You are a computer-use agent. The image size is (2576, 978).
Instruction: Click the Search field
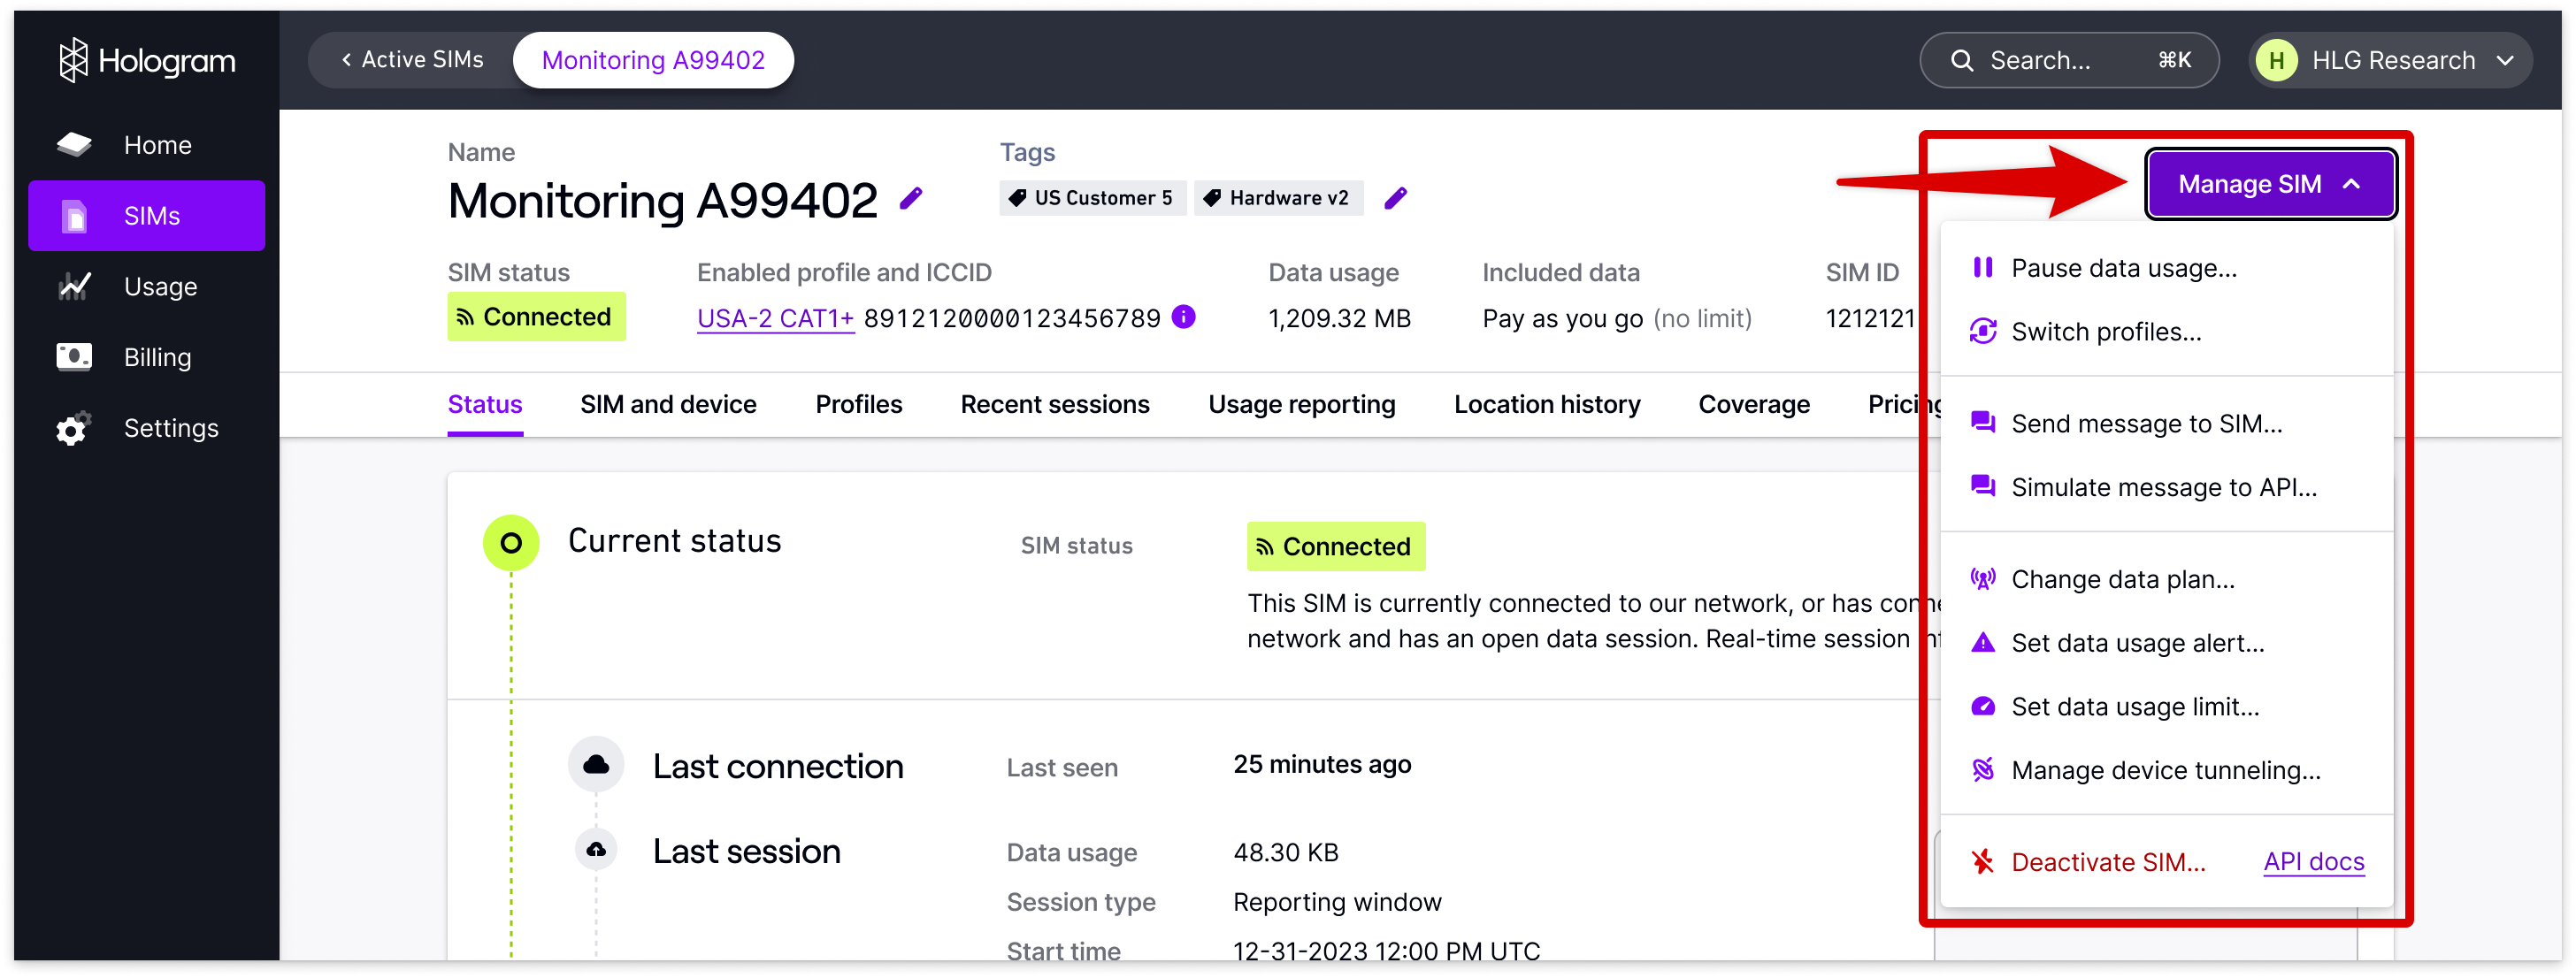2069,60
